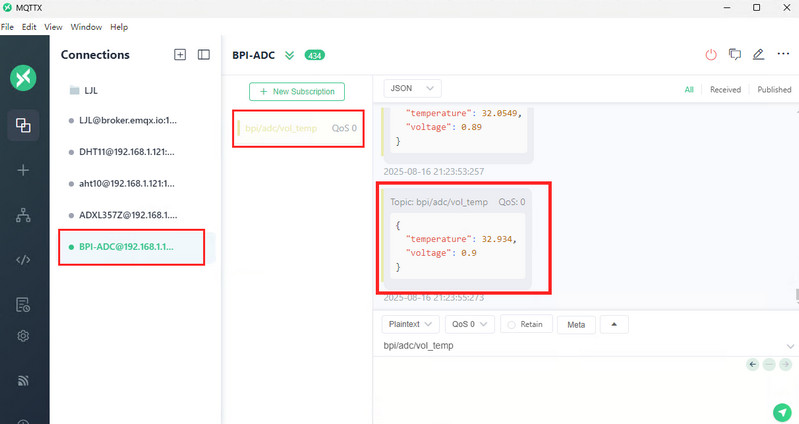The image size is (799, 424).
Task: Click timestamp 2025-08-16 21:23:53:257
Action: click(434, 172)
